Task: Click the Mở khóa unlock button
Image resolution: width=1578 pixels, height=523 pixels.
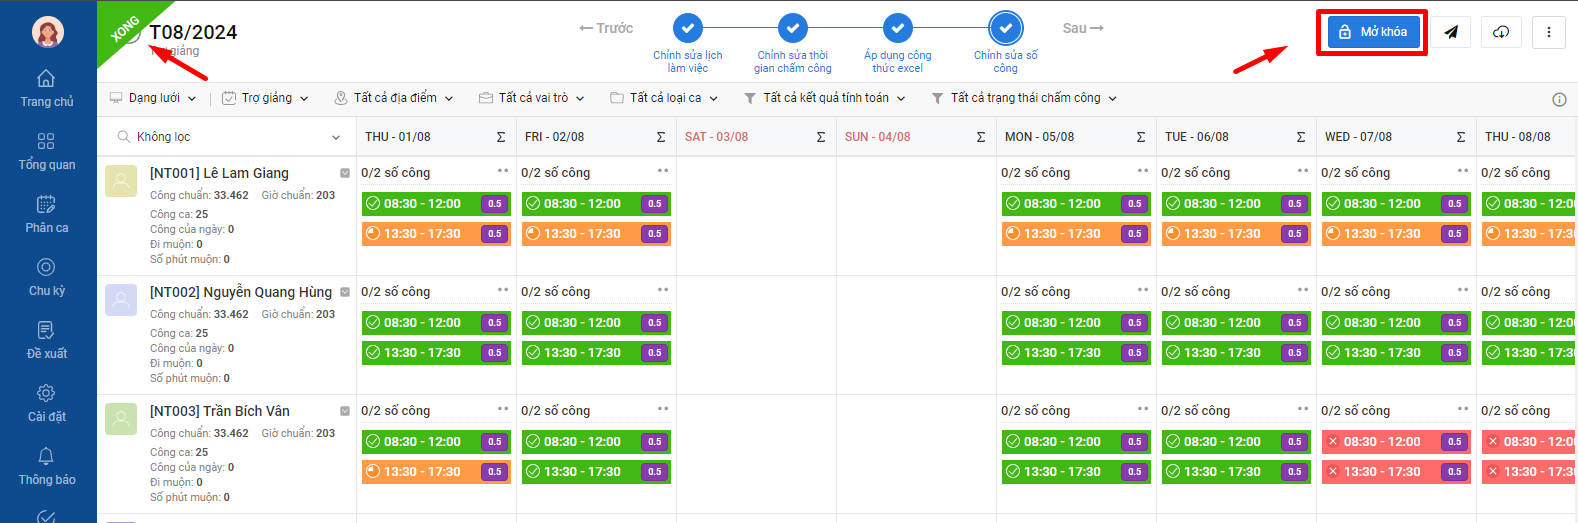Action: coord(1373,32)
